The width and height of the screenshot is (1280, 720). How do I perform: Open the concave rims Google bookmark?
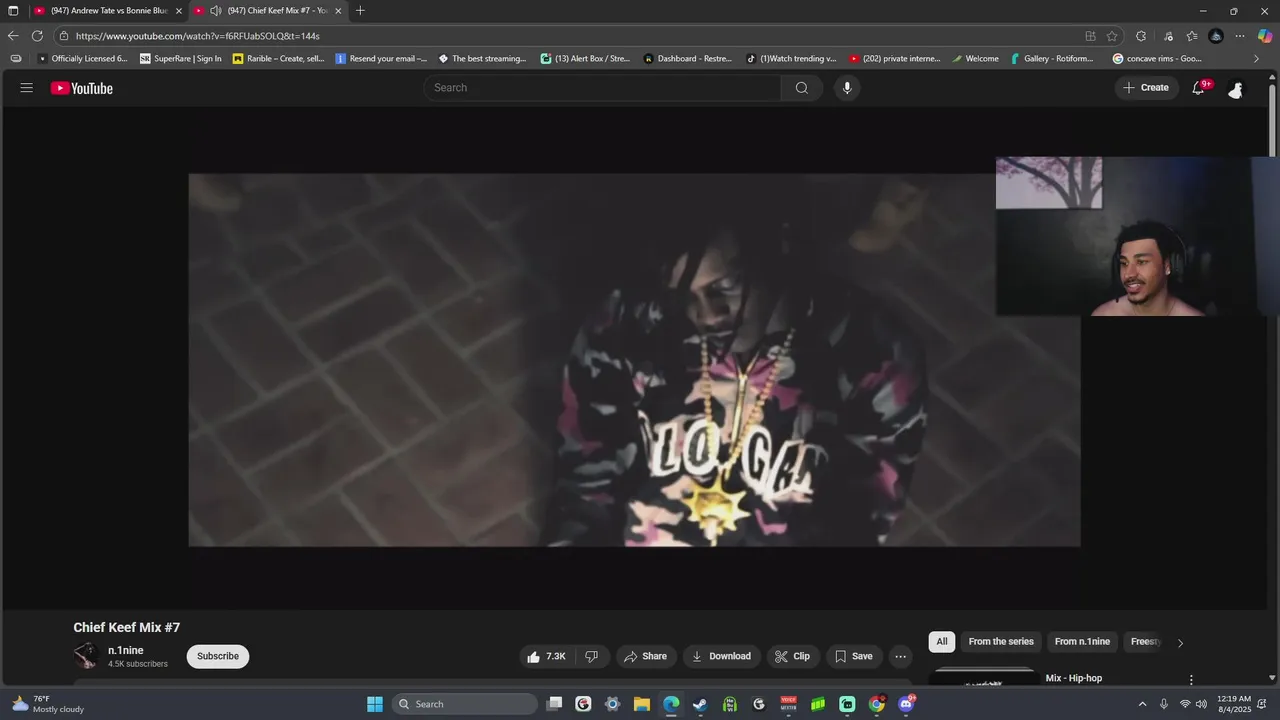coord(1157,59)
